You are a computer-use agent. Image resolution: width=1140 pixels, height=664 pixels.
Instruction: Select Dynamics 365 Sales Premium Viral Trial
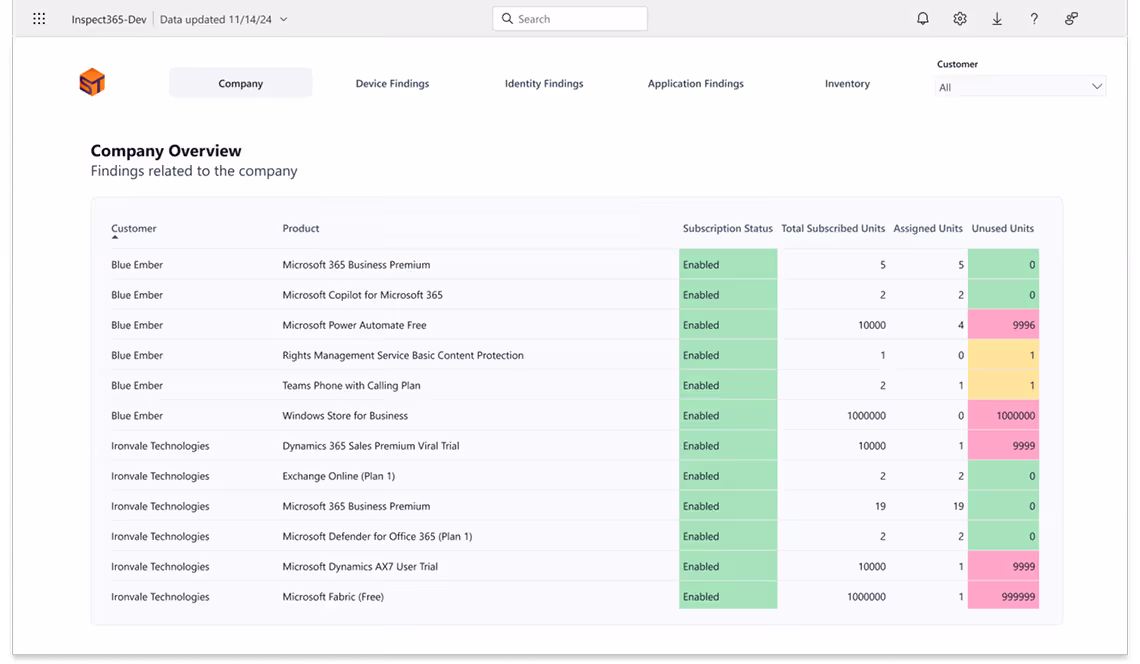[x=371, y=446]
